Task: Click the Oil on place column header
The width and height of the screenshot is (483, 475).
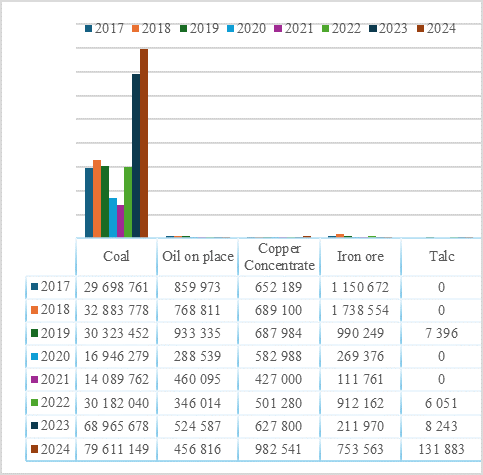Action: pyautogui.click(x=198, y=257)
